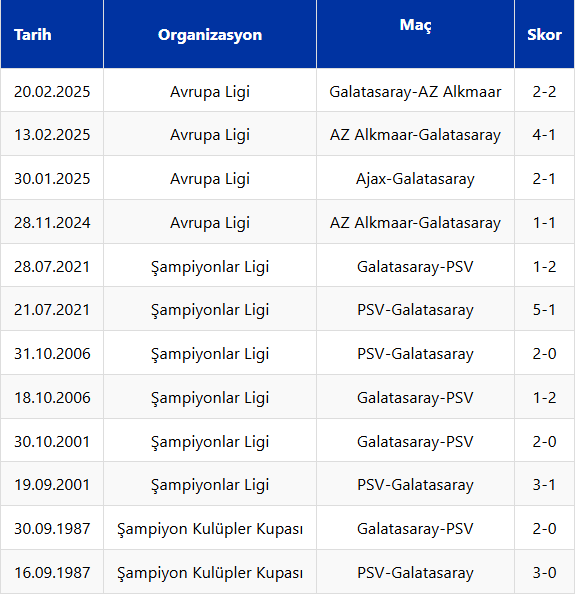This screenshot has width=577, height=596.
Task: Click the date 16.09.1987 cell
Action: [x=52, y=572]
